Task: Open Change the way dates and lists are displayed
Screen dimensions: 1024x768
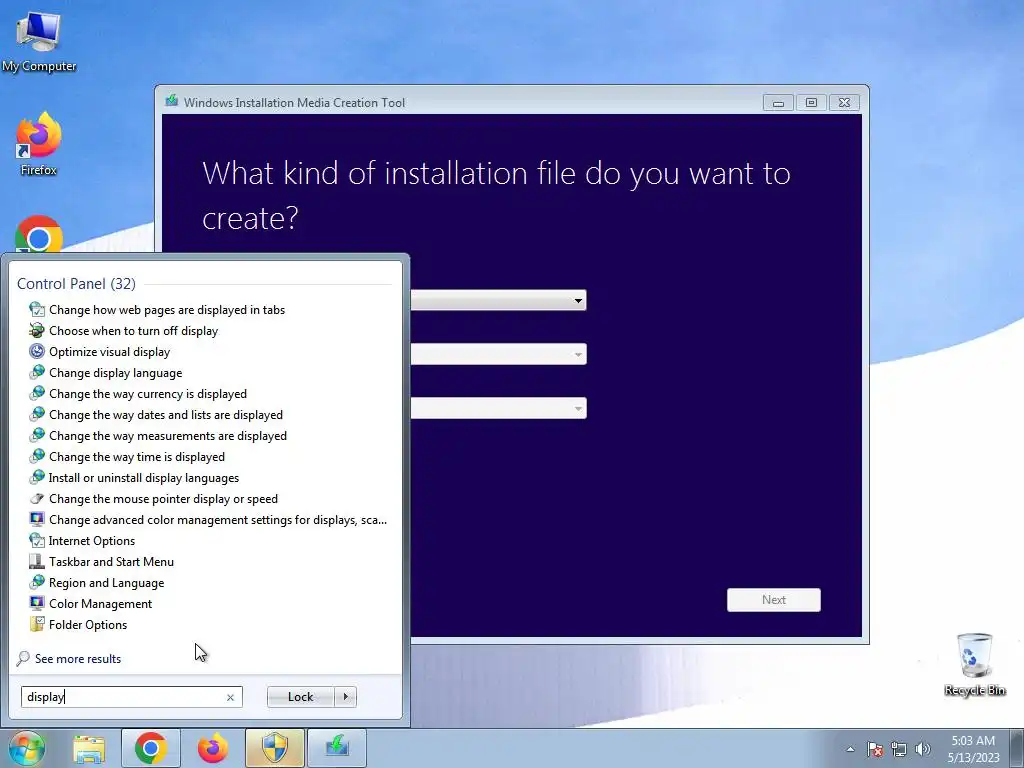Action: [x=166, y=415]
